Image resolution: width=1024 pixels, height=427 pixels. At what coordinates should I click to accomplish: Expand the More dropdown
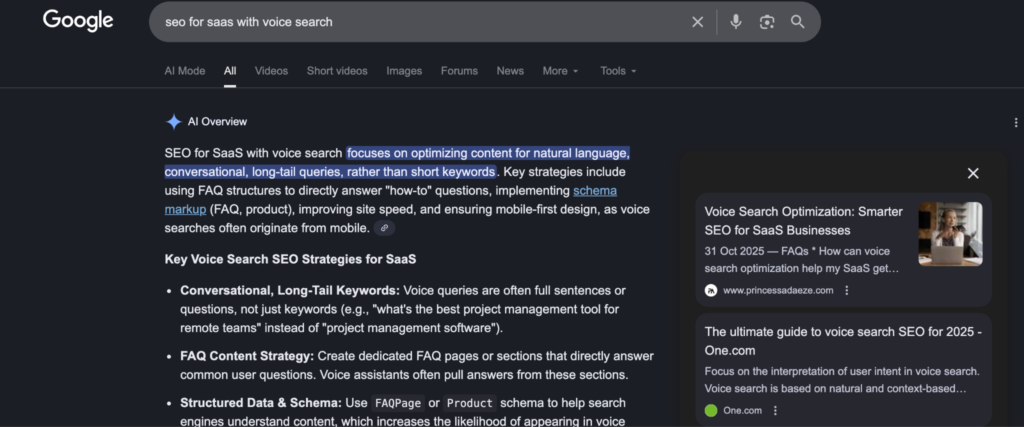pos(560,71)
